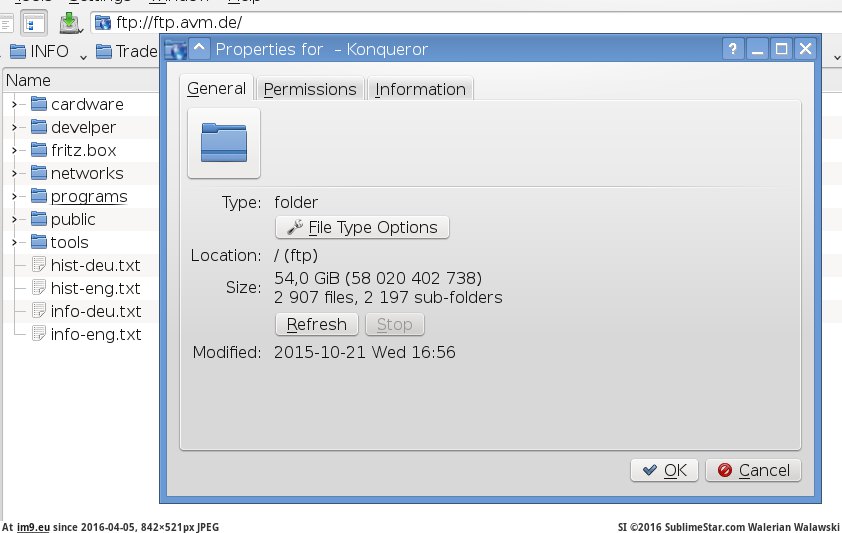This screenshot has width=842, height=533.
Task: Click the keep-above arrow in dialog titlebar
Action: (x=199, y=49)
